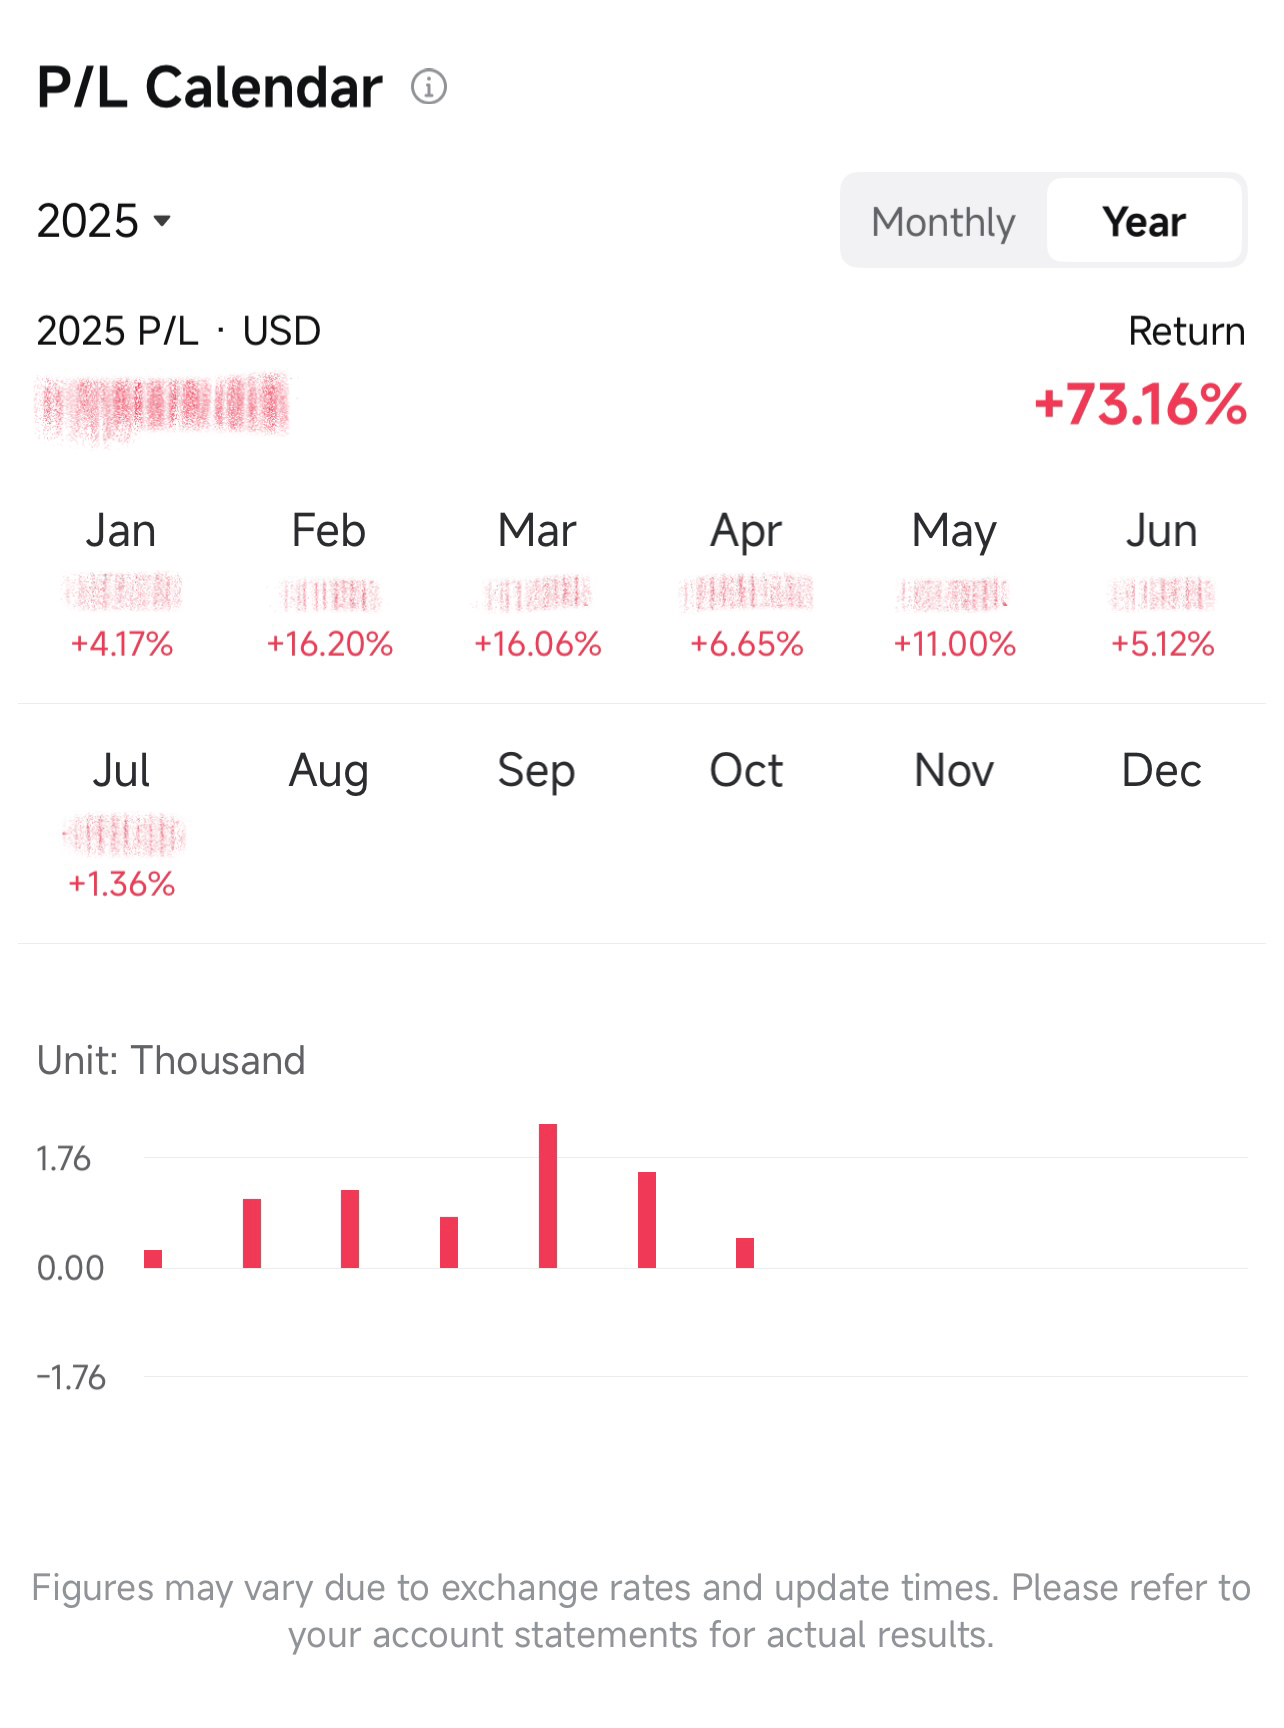Tap the blurred 2025 P/L amount
The width and height of the screenshot is (1284, 1728).
[x=162, y=407]
